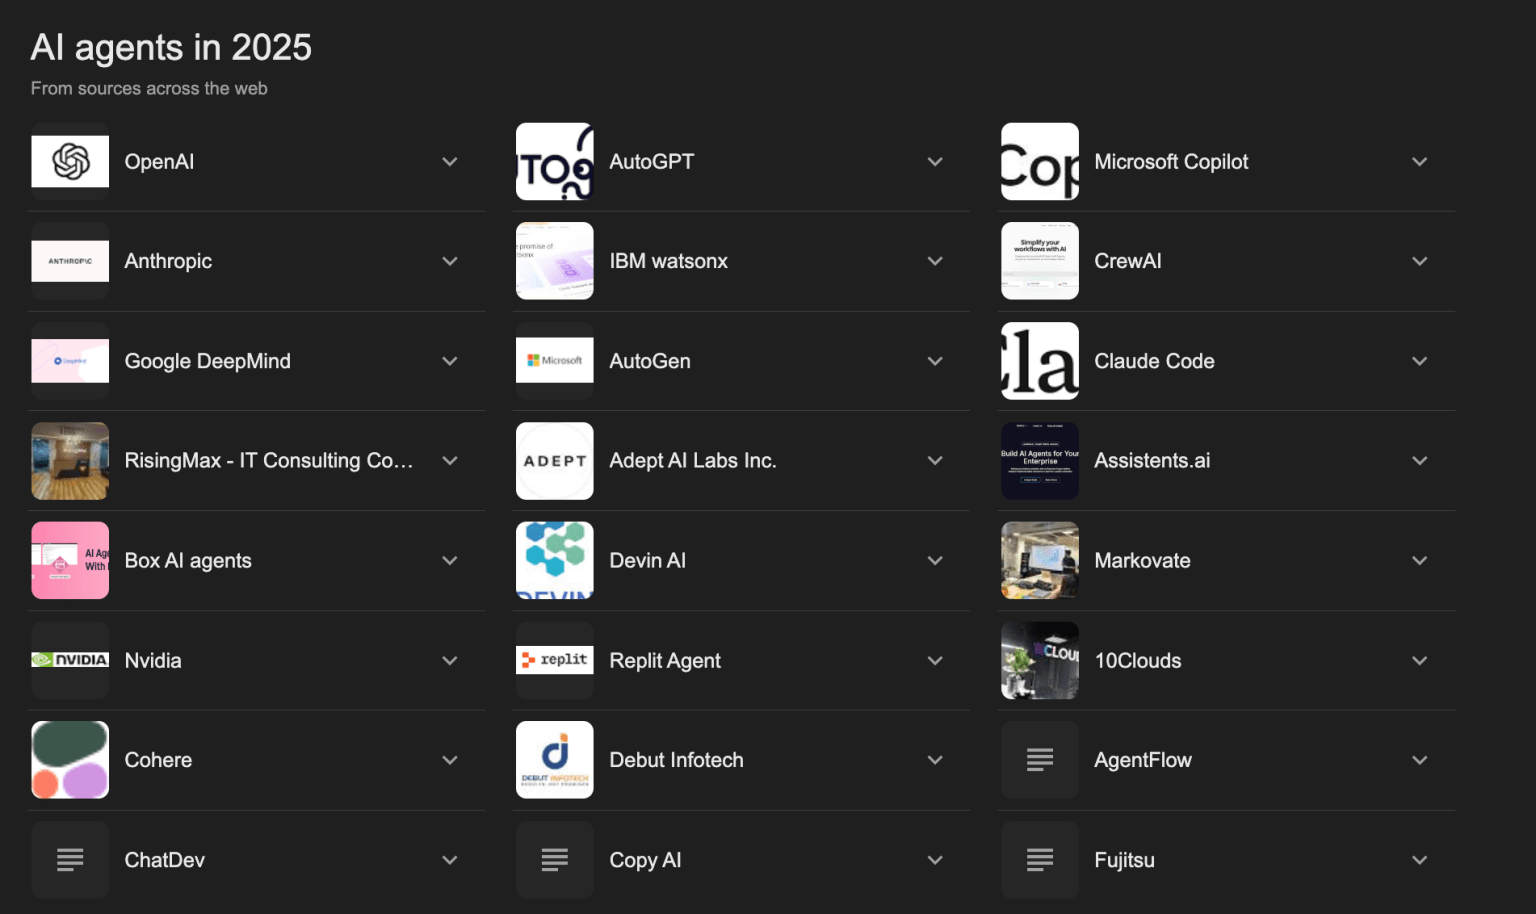Click the ADEPT logo thumbnail
Image resolution: width=1536 pixels, height=914 pixels.
(x=555, y=461)
